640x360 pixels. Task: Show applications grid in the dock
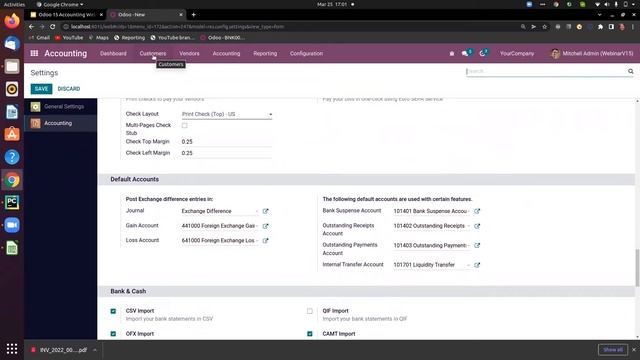(12, 349)
